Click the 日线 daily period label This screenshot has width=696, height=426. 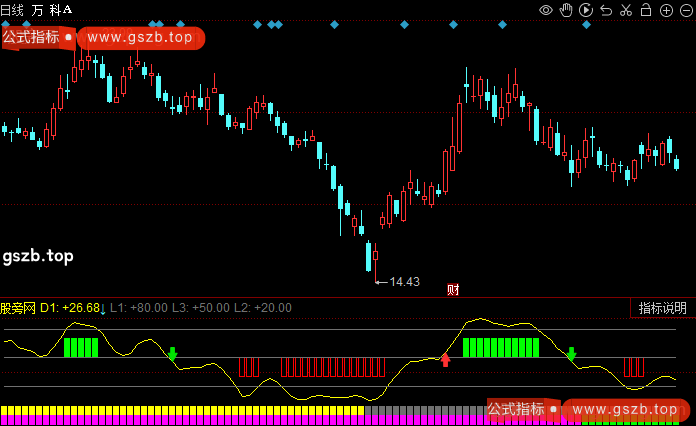point(13,9)
